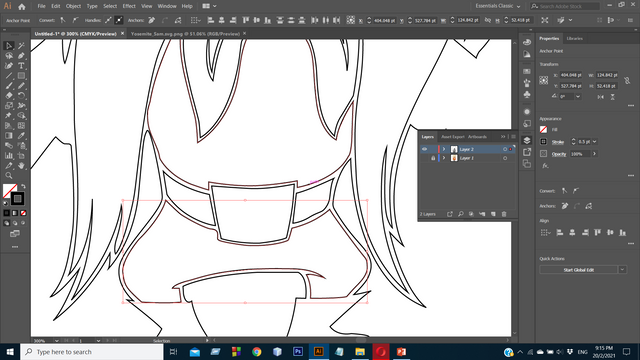Toggle lock on Layer 1
The height and width of the screenshot is (360, 640).
433,158
